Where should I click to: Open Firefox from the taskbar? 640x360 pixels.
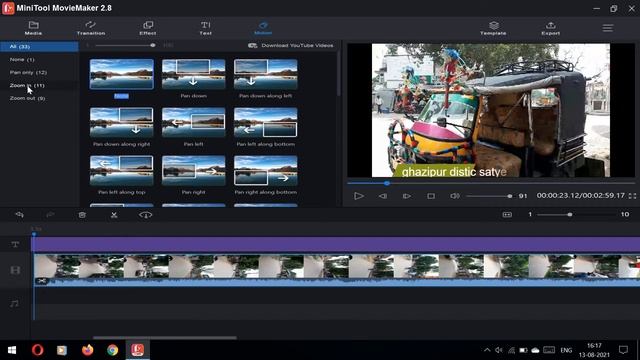pos(87,350)
